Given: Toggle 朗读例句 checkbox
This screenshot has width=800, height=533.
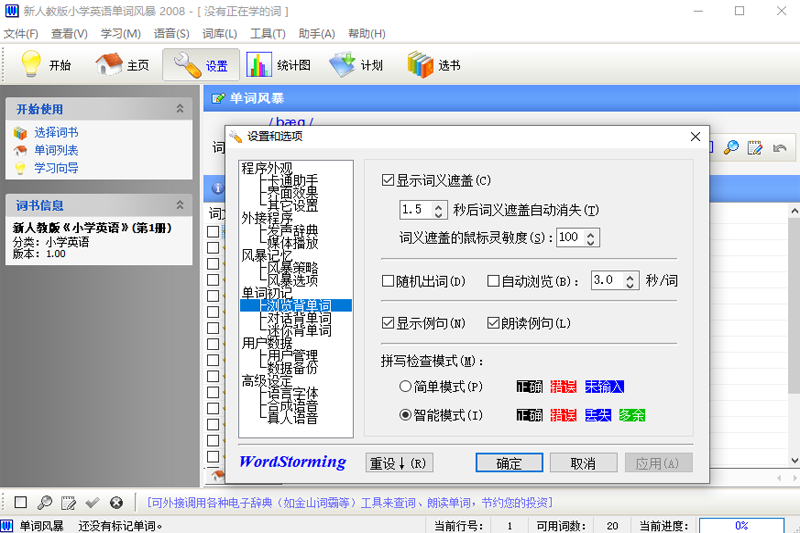Looking at the screenshot, I should tap(493, 323).
